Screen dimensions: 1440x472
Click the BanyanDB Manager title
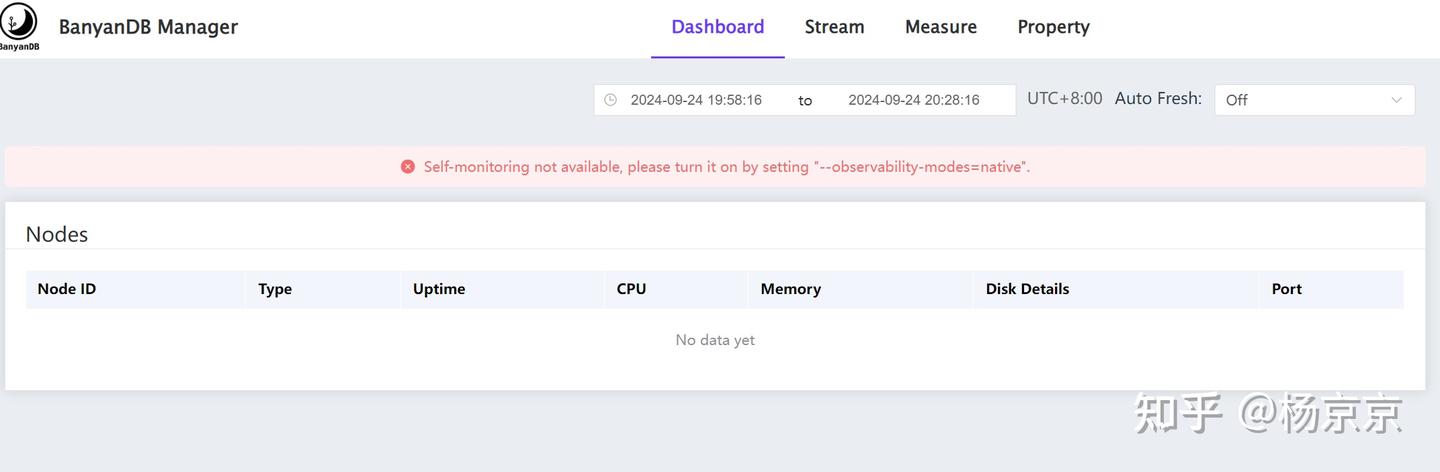148,27
